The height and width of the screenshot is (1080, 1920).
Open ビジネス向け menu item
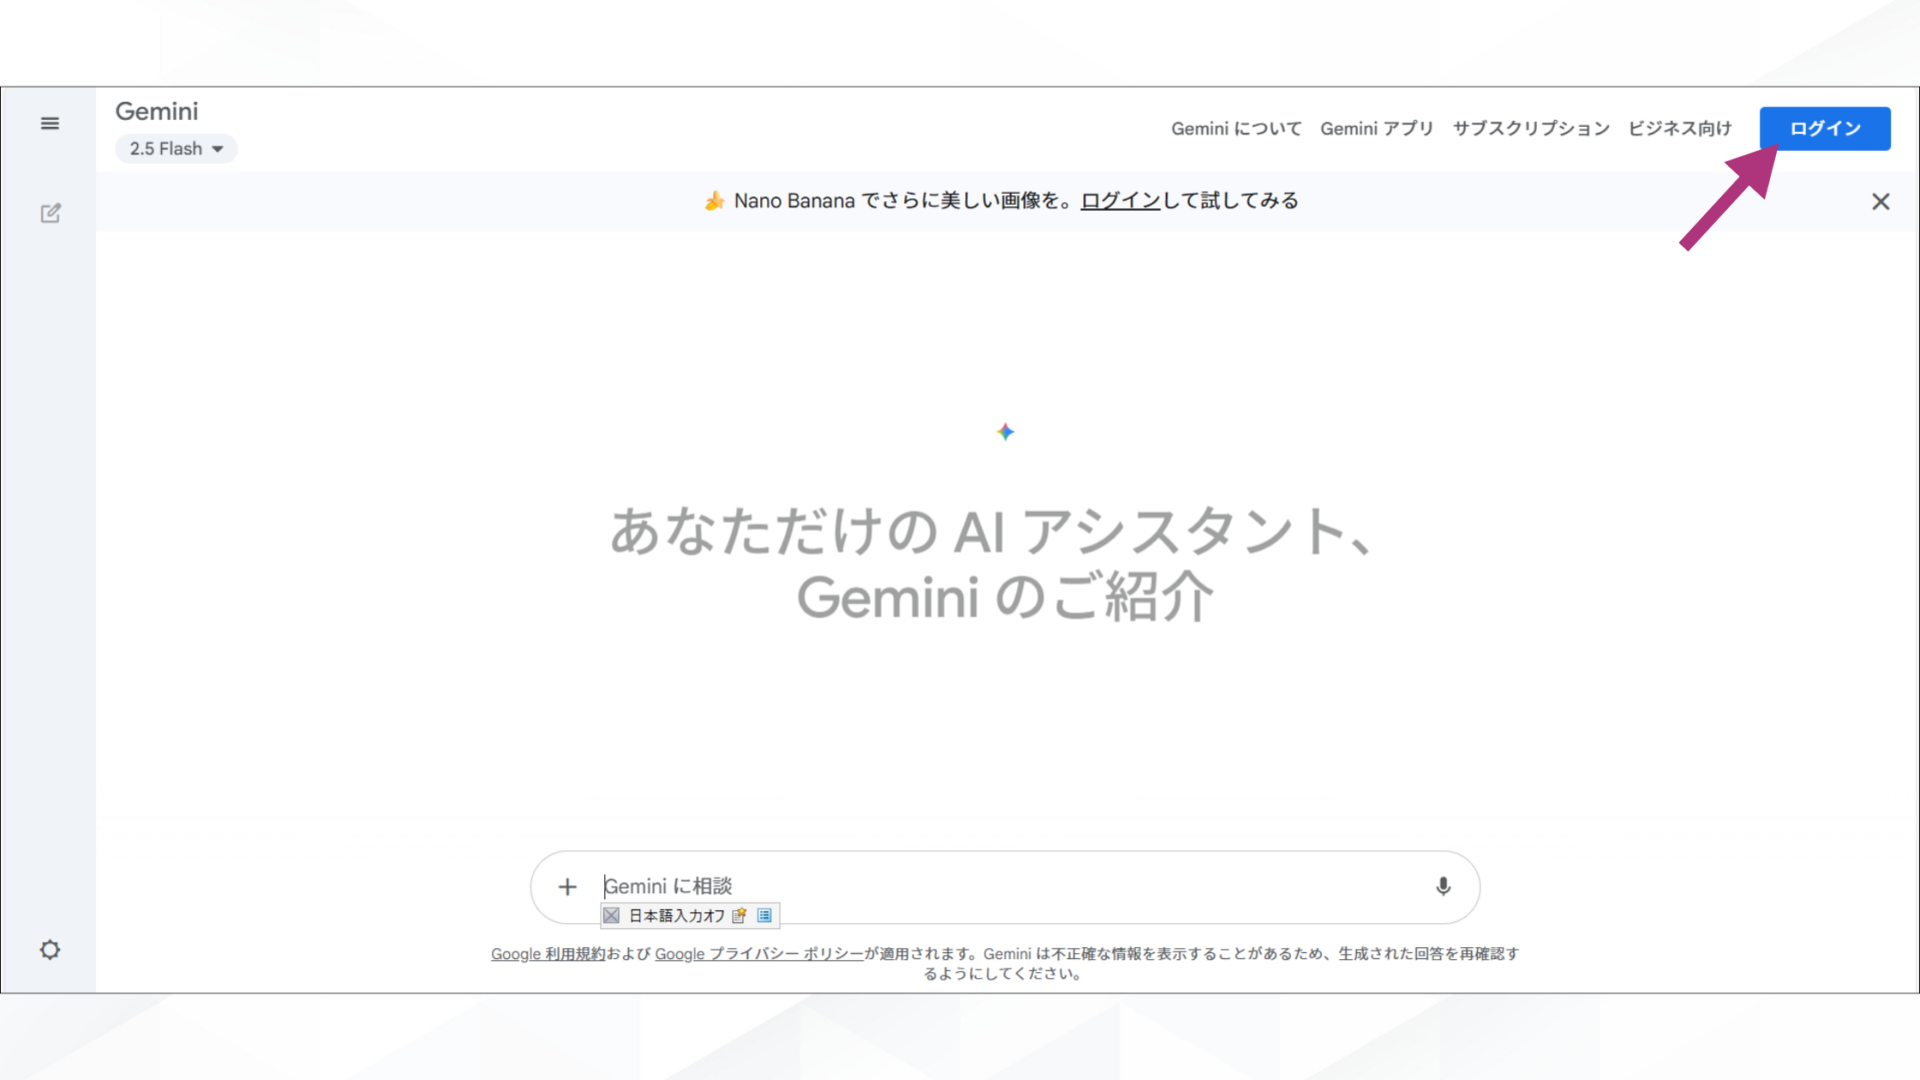[1679, 128]
